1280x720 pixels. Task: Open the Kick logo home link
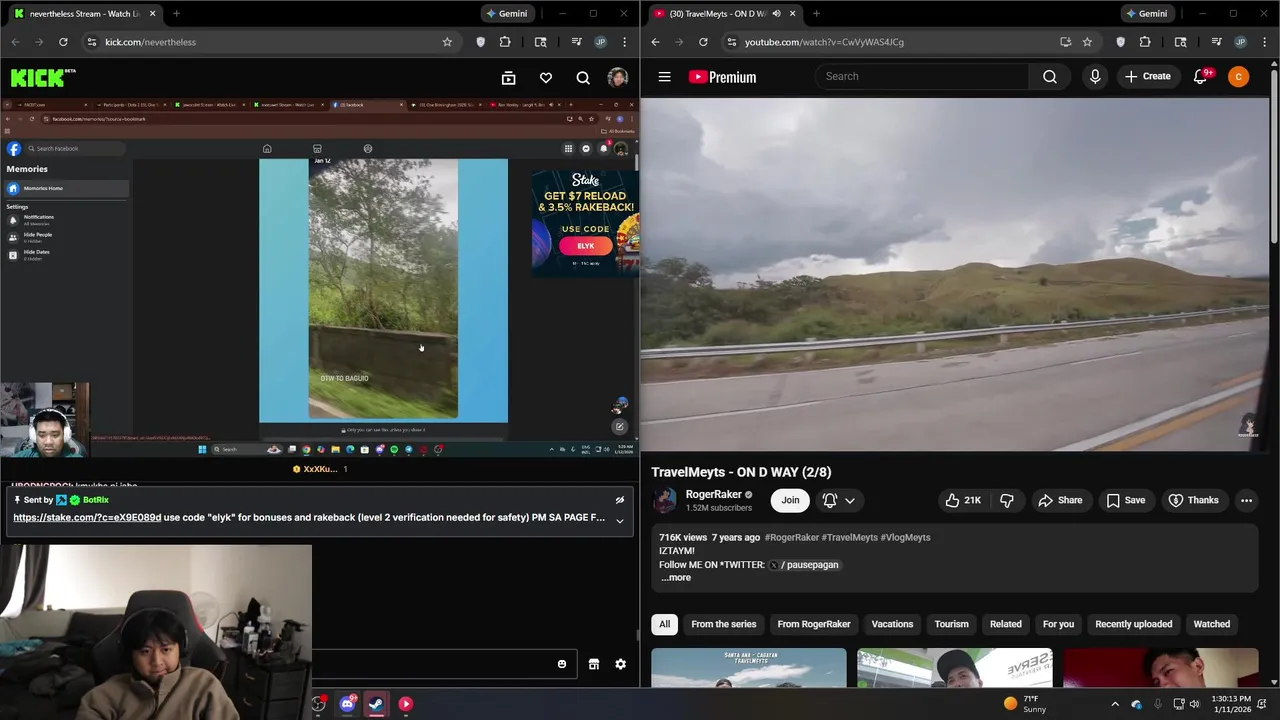[43, 77]
